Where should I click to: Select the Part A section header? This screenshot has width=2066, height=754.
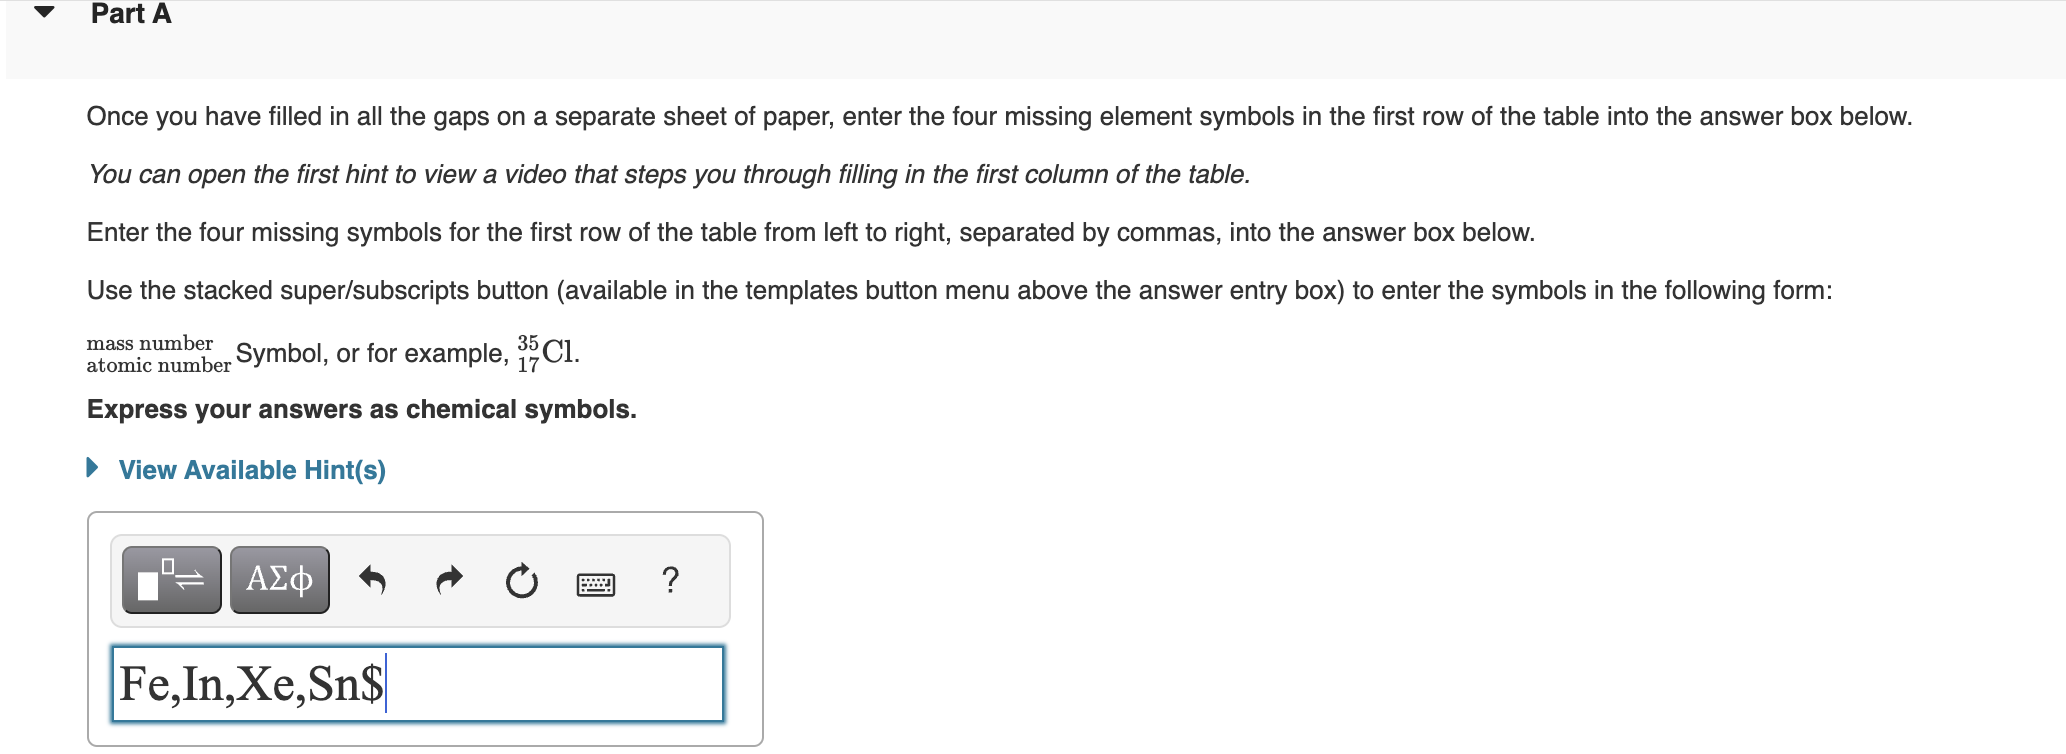tap(130, 14)
